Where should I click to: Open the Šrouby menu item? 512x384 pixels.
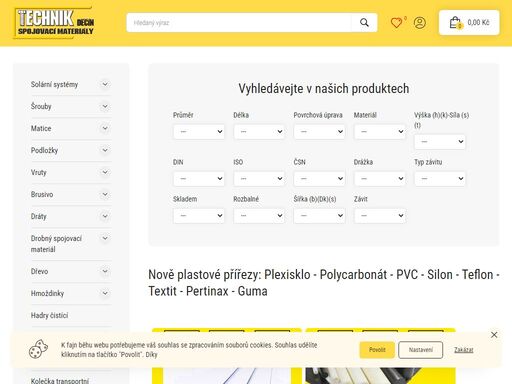41,106
